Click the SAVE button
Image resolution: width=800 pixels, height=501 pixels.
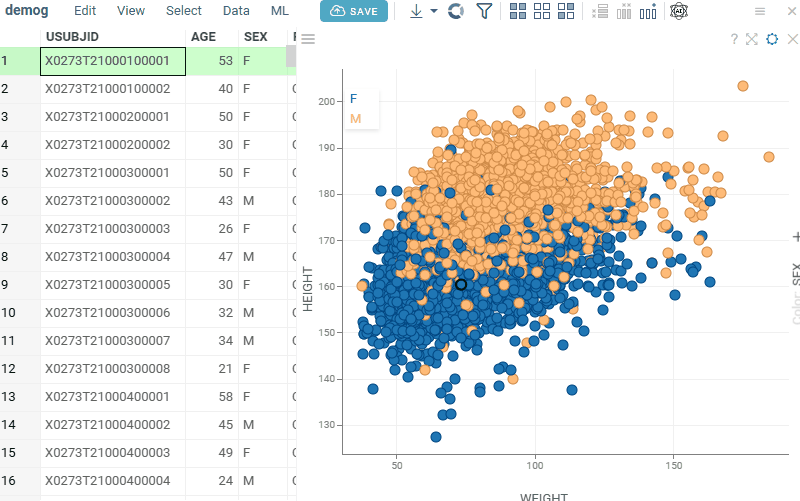tap(354, 11)
